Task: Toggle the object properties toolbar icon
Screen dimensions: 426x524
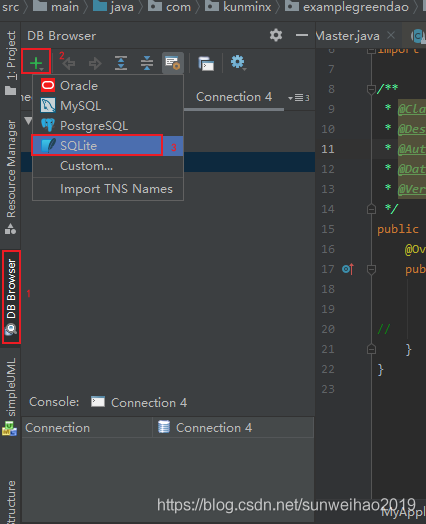Action: point(173,63)
